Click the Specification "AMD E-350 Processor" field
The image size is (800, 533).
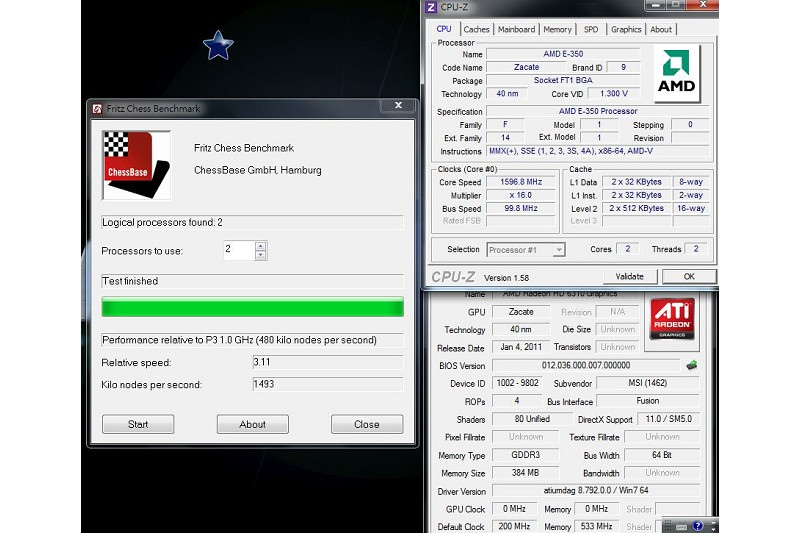pyautogui.click(x=597, y=111)
